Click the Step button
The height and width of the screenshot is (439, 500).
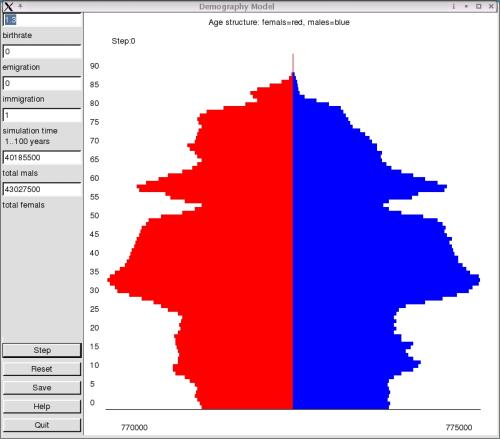coord(42,350)
